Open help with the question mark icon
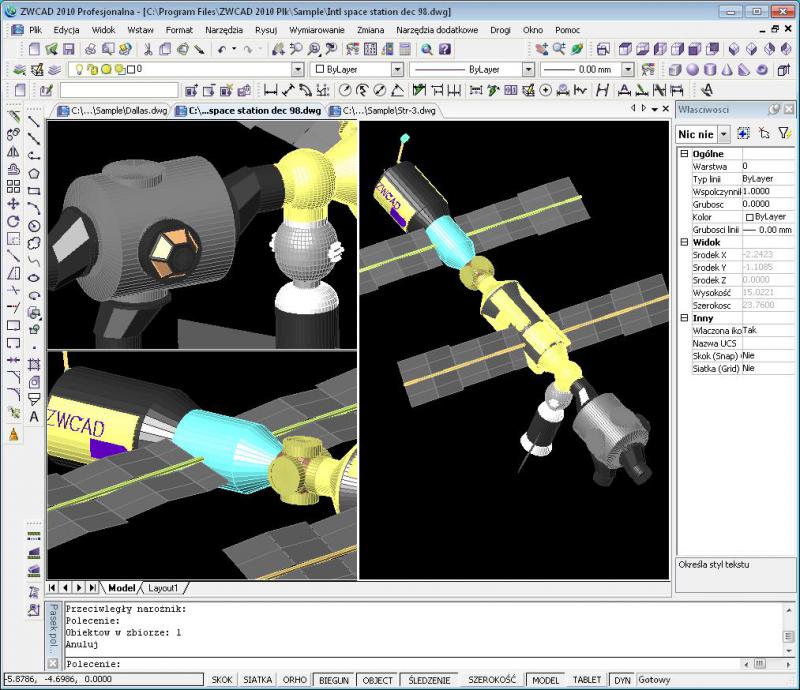This screenshot has width=800, height=690. [445, 49]
